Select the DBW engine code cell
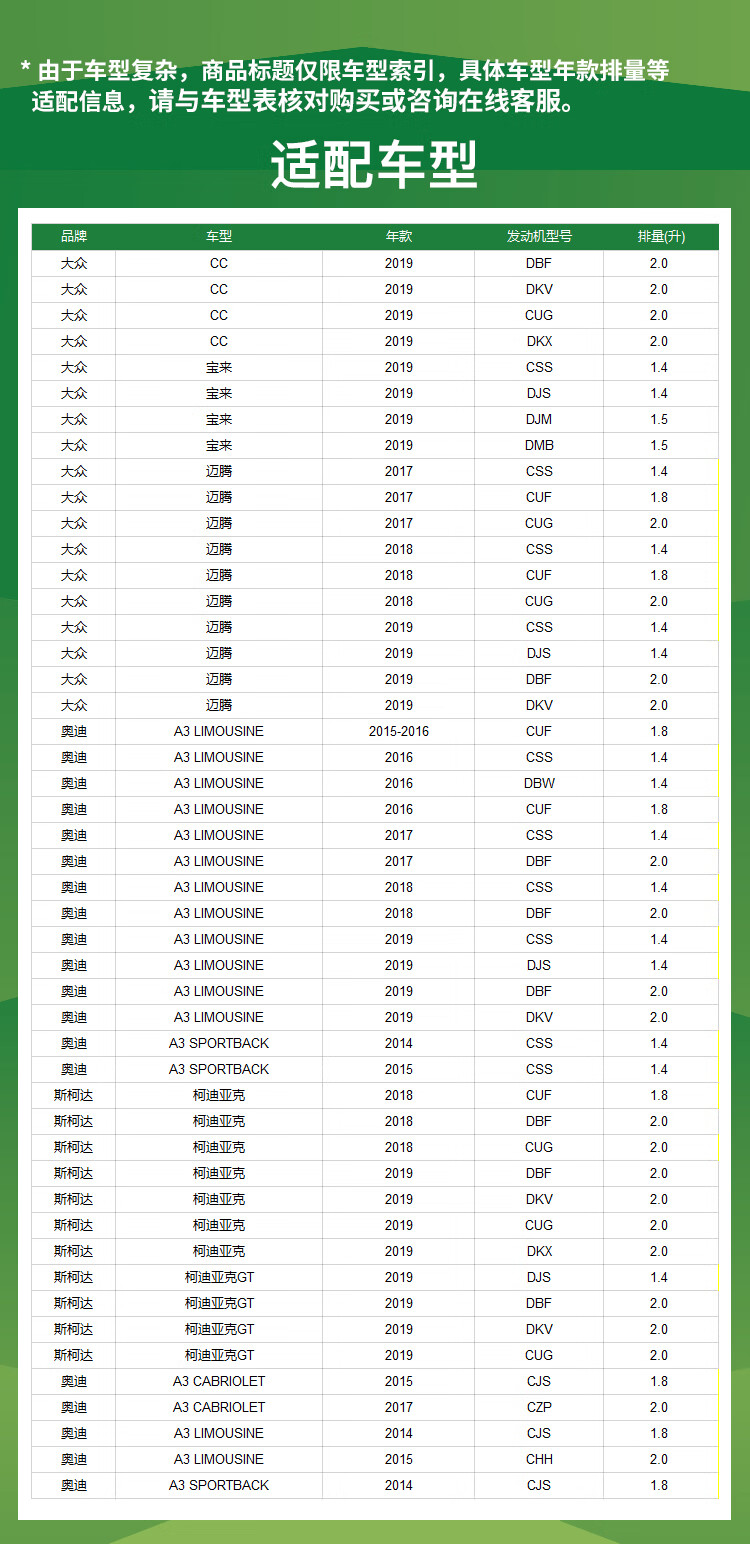The height and width of the screenshot is (1544, 750). point(539,783)
